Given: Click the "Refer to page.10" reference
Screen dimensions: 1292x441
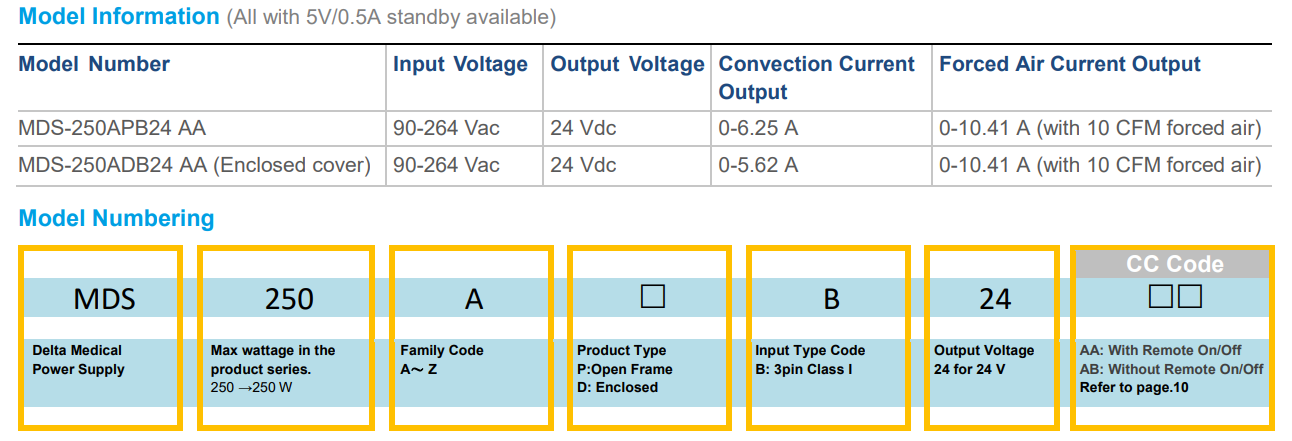Looking at the screenshot, I should pos(1134,388).
